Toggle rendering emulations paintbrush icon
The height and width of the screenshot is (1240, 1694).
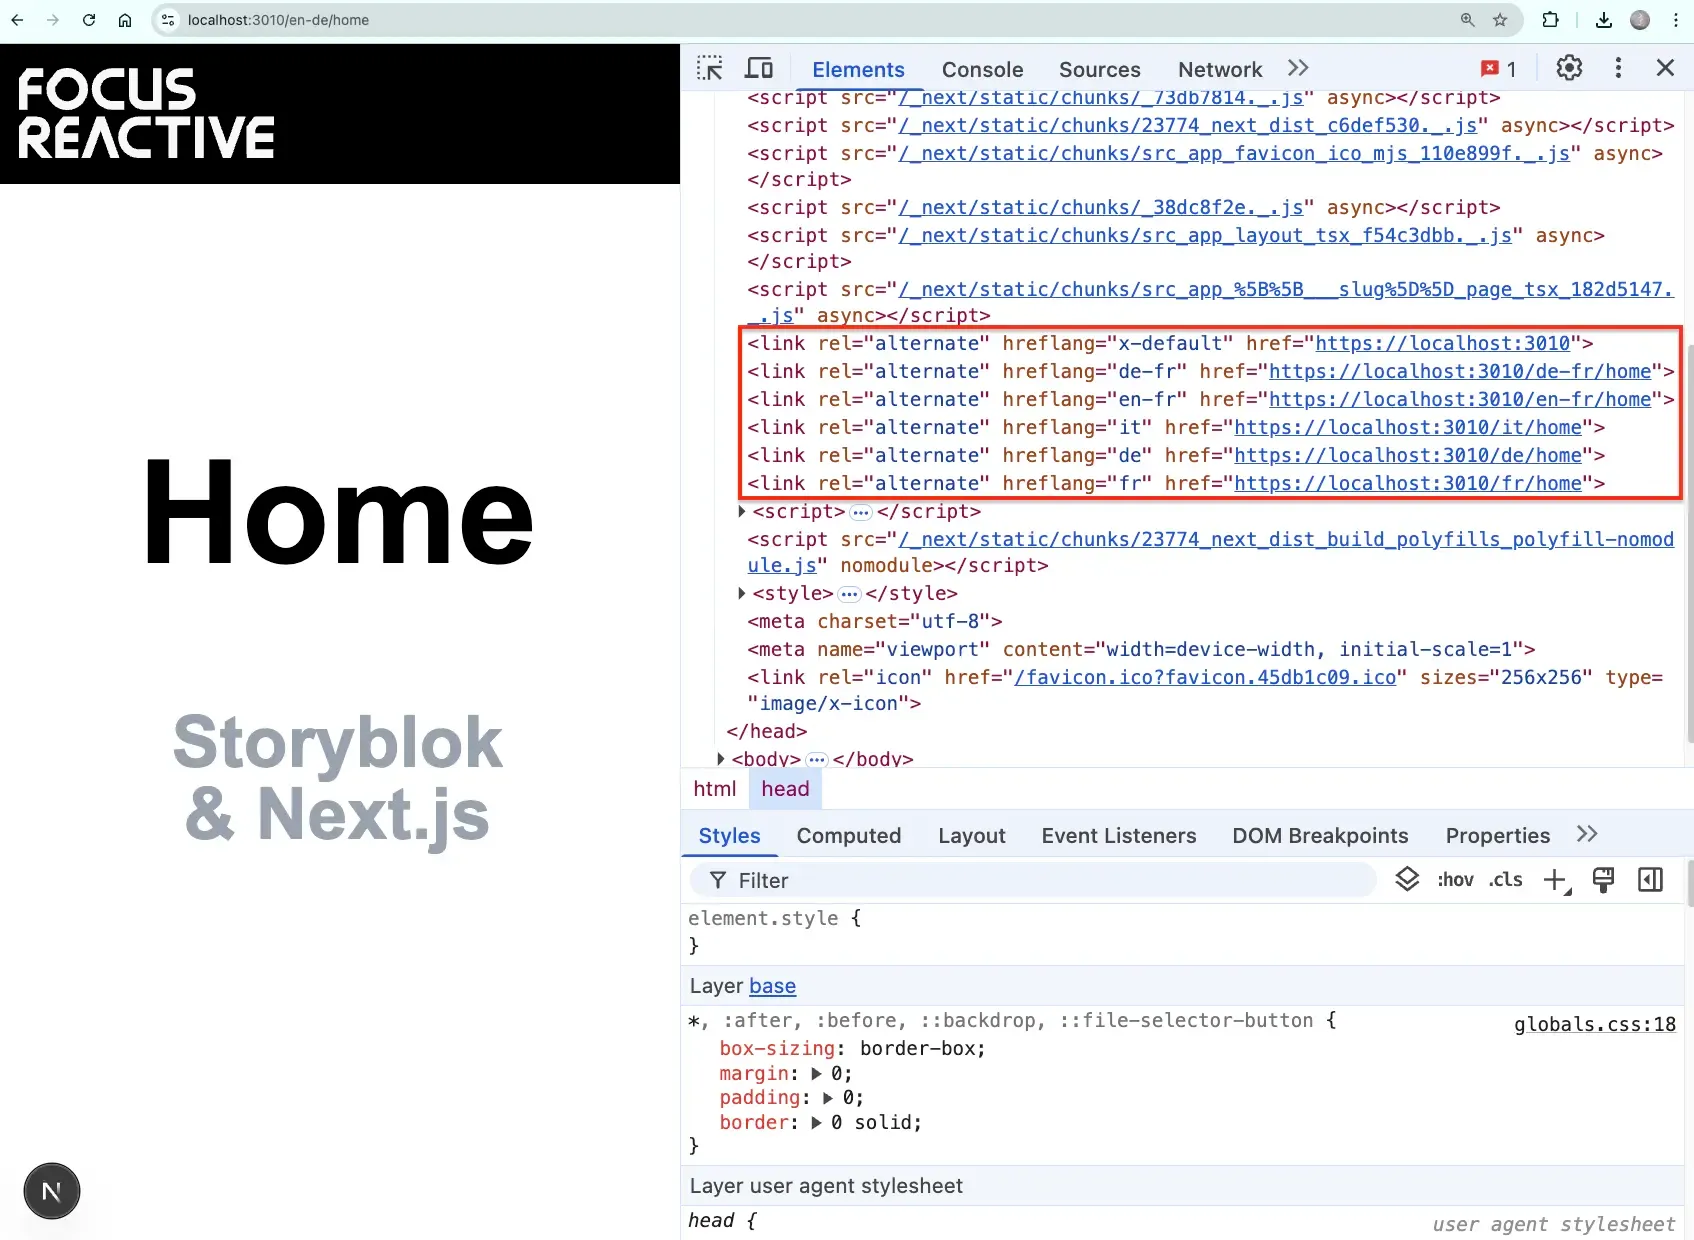(x=1603, y=880)
